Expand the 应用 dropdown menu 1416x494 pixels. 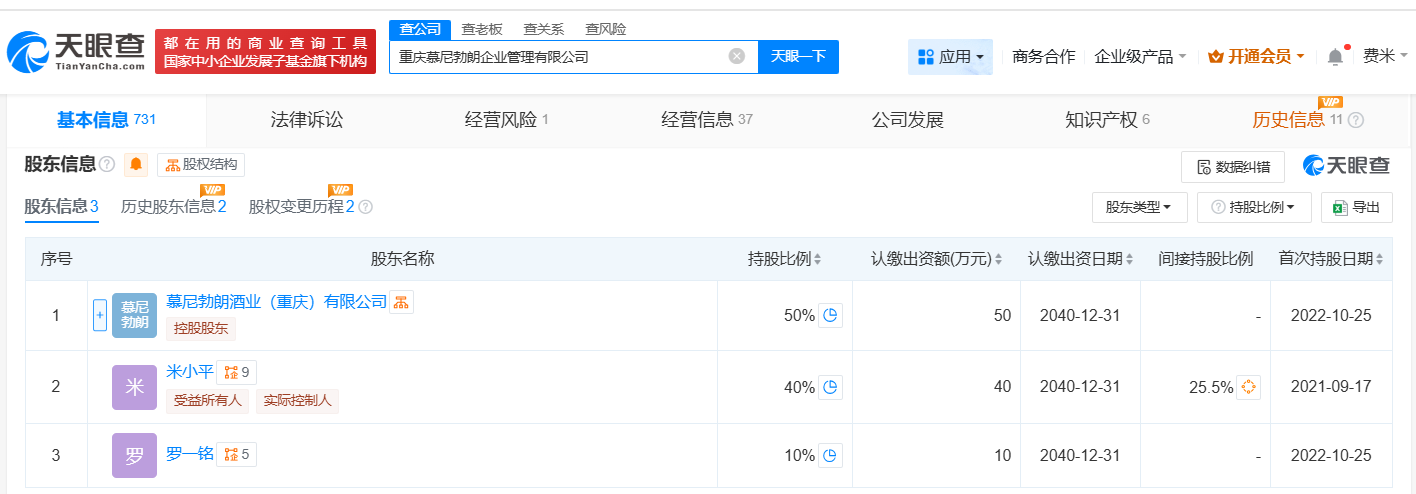pos(950,57)
